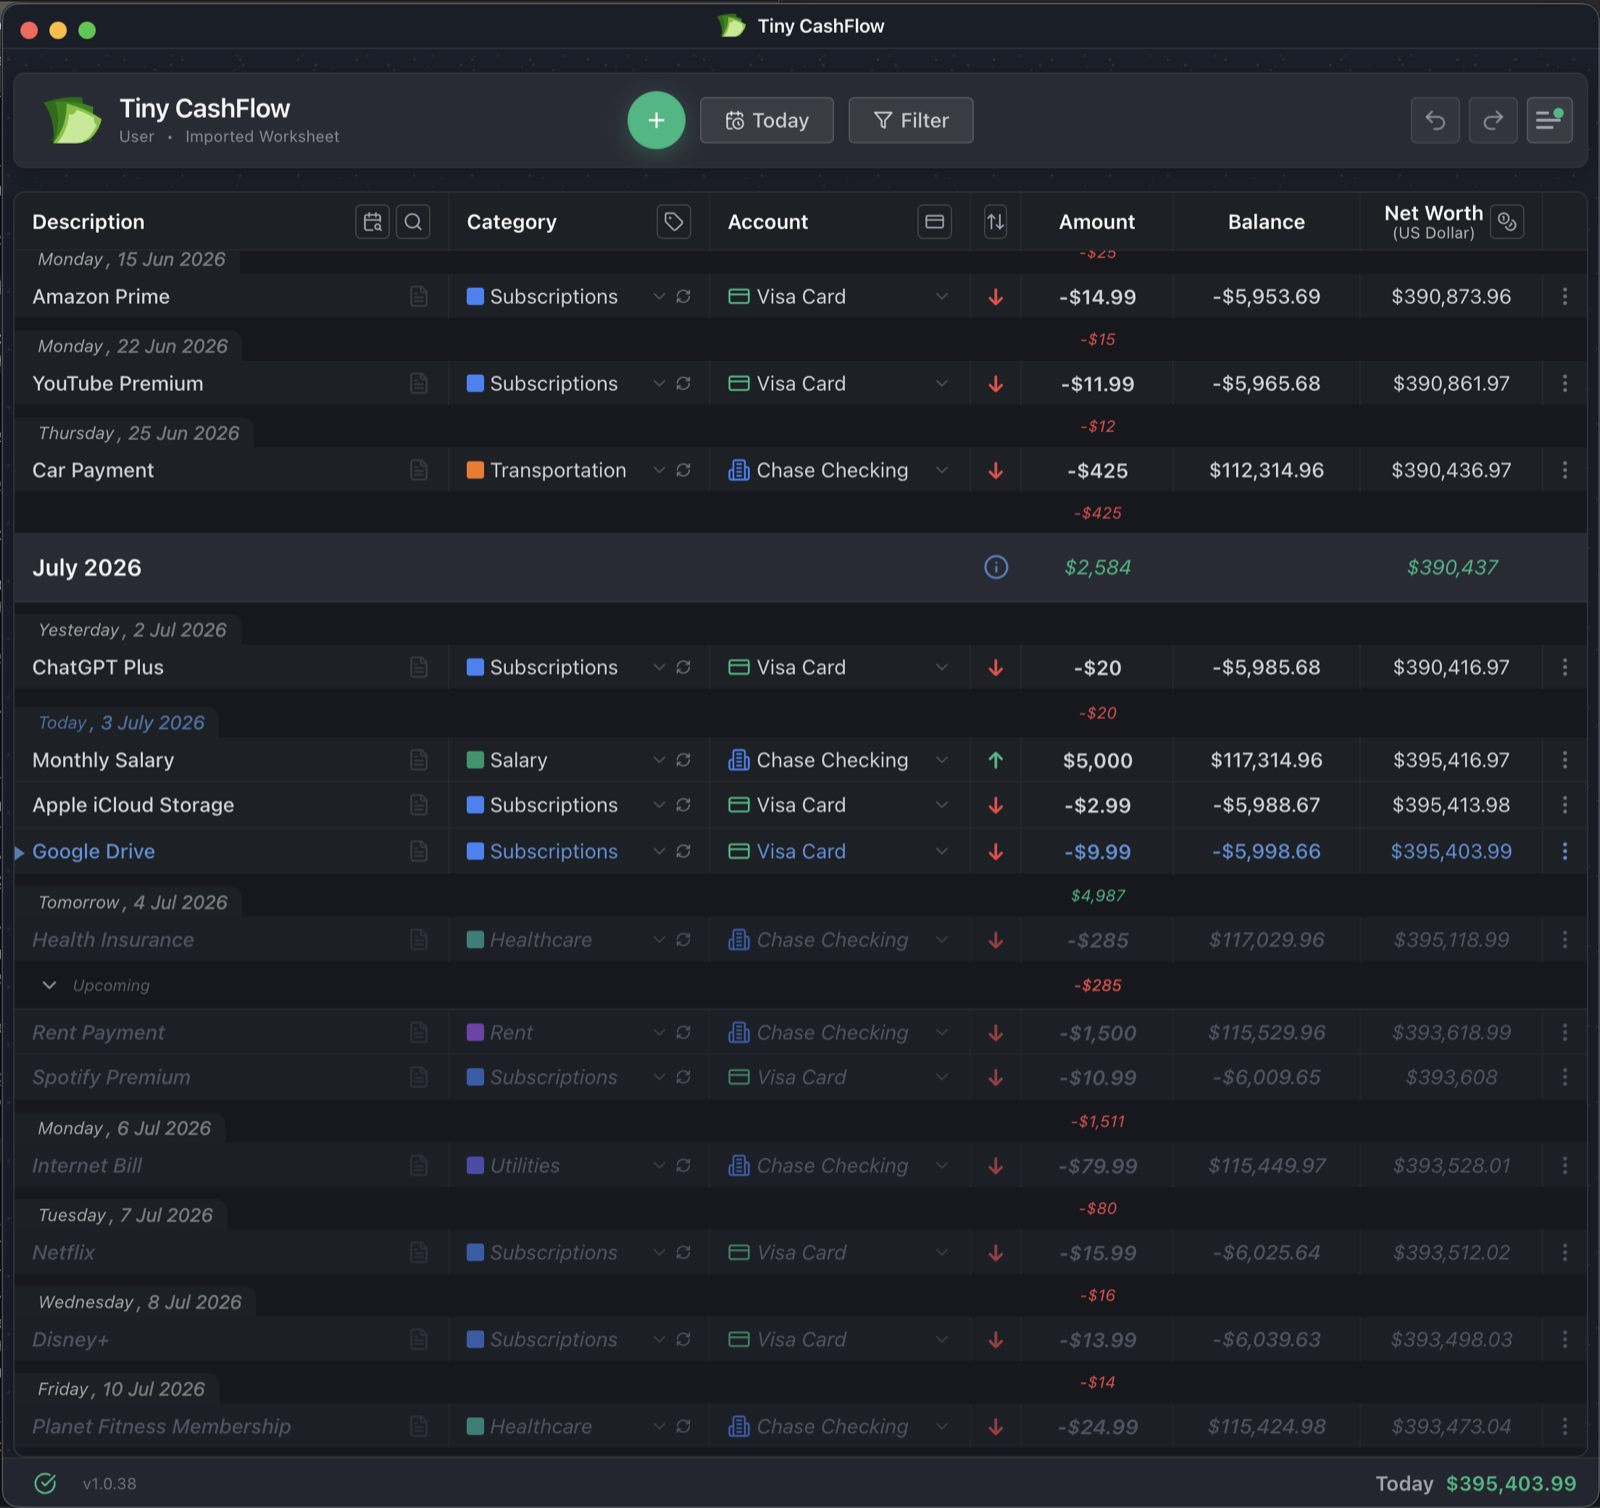The height and width of the screenshot is (1508, 1600).
Task: Open category dropdown for Car Payment
Action: tap(659, 470)
